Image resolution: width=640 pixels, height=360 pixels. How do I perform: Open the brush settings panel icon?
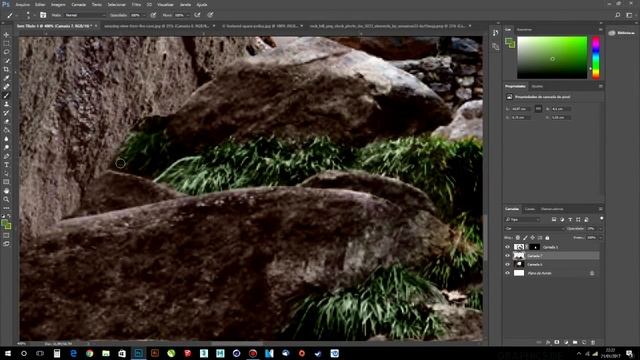(43, 15)
